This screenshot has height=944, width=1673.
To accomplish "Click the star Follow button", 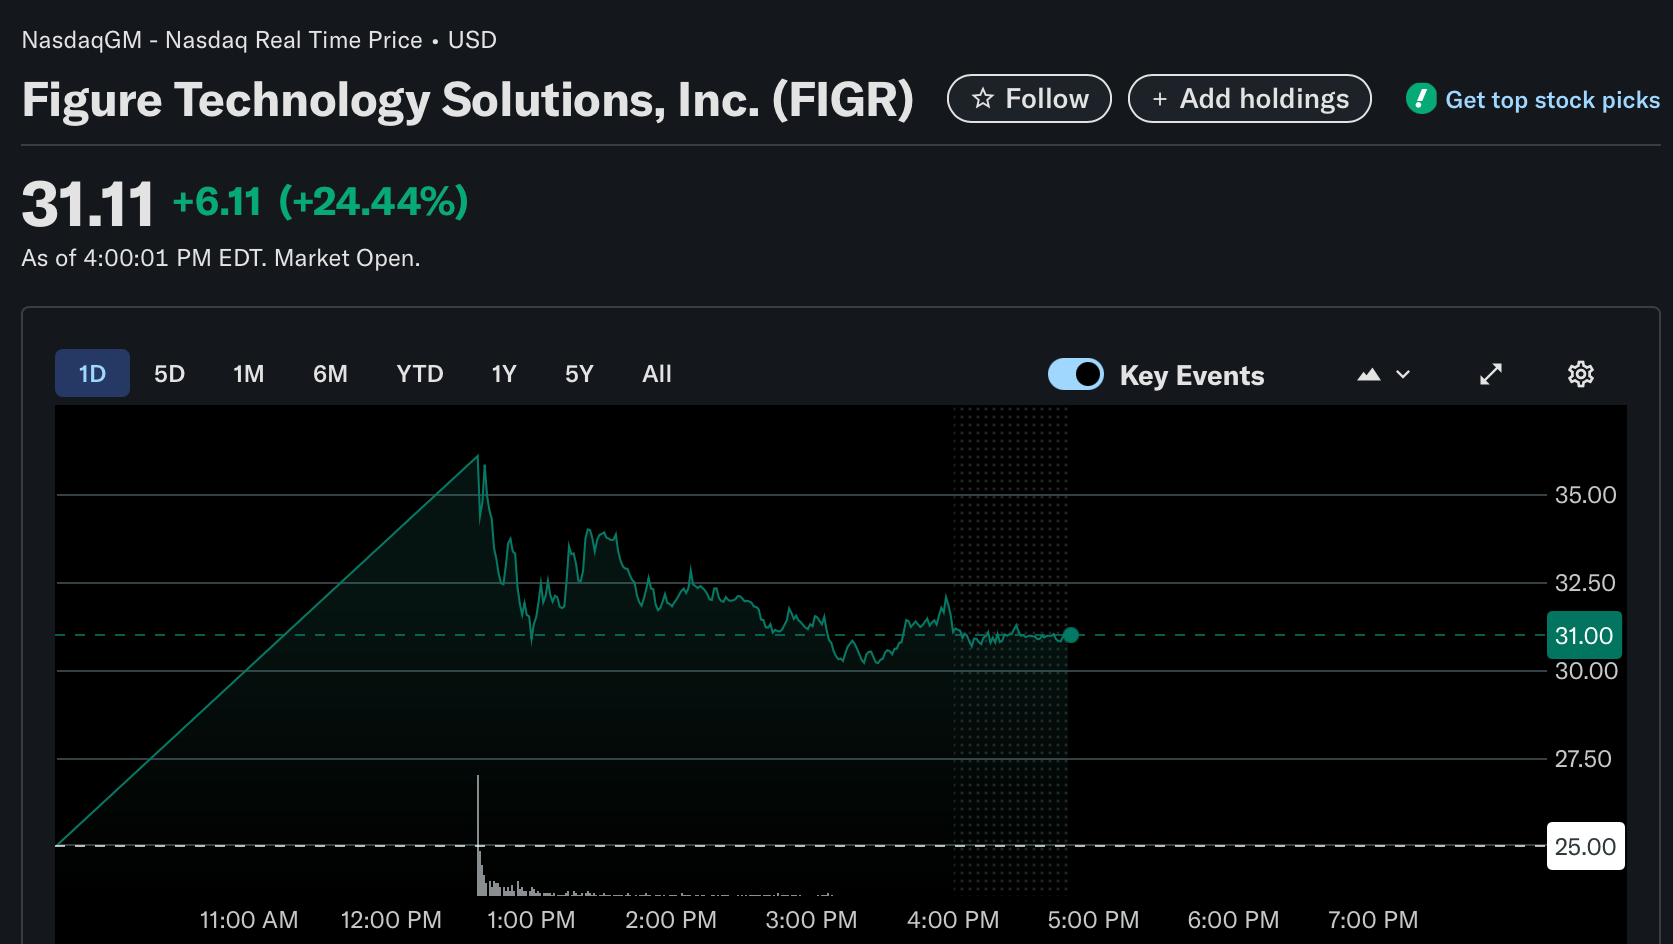I will pos(1028,99).
